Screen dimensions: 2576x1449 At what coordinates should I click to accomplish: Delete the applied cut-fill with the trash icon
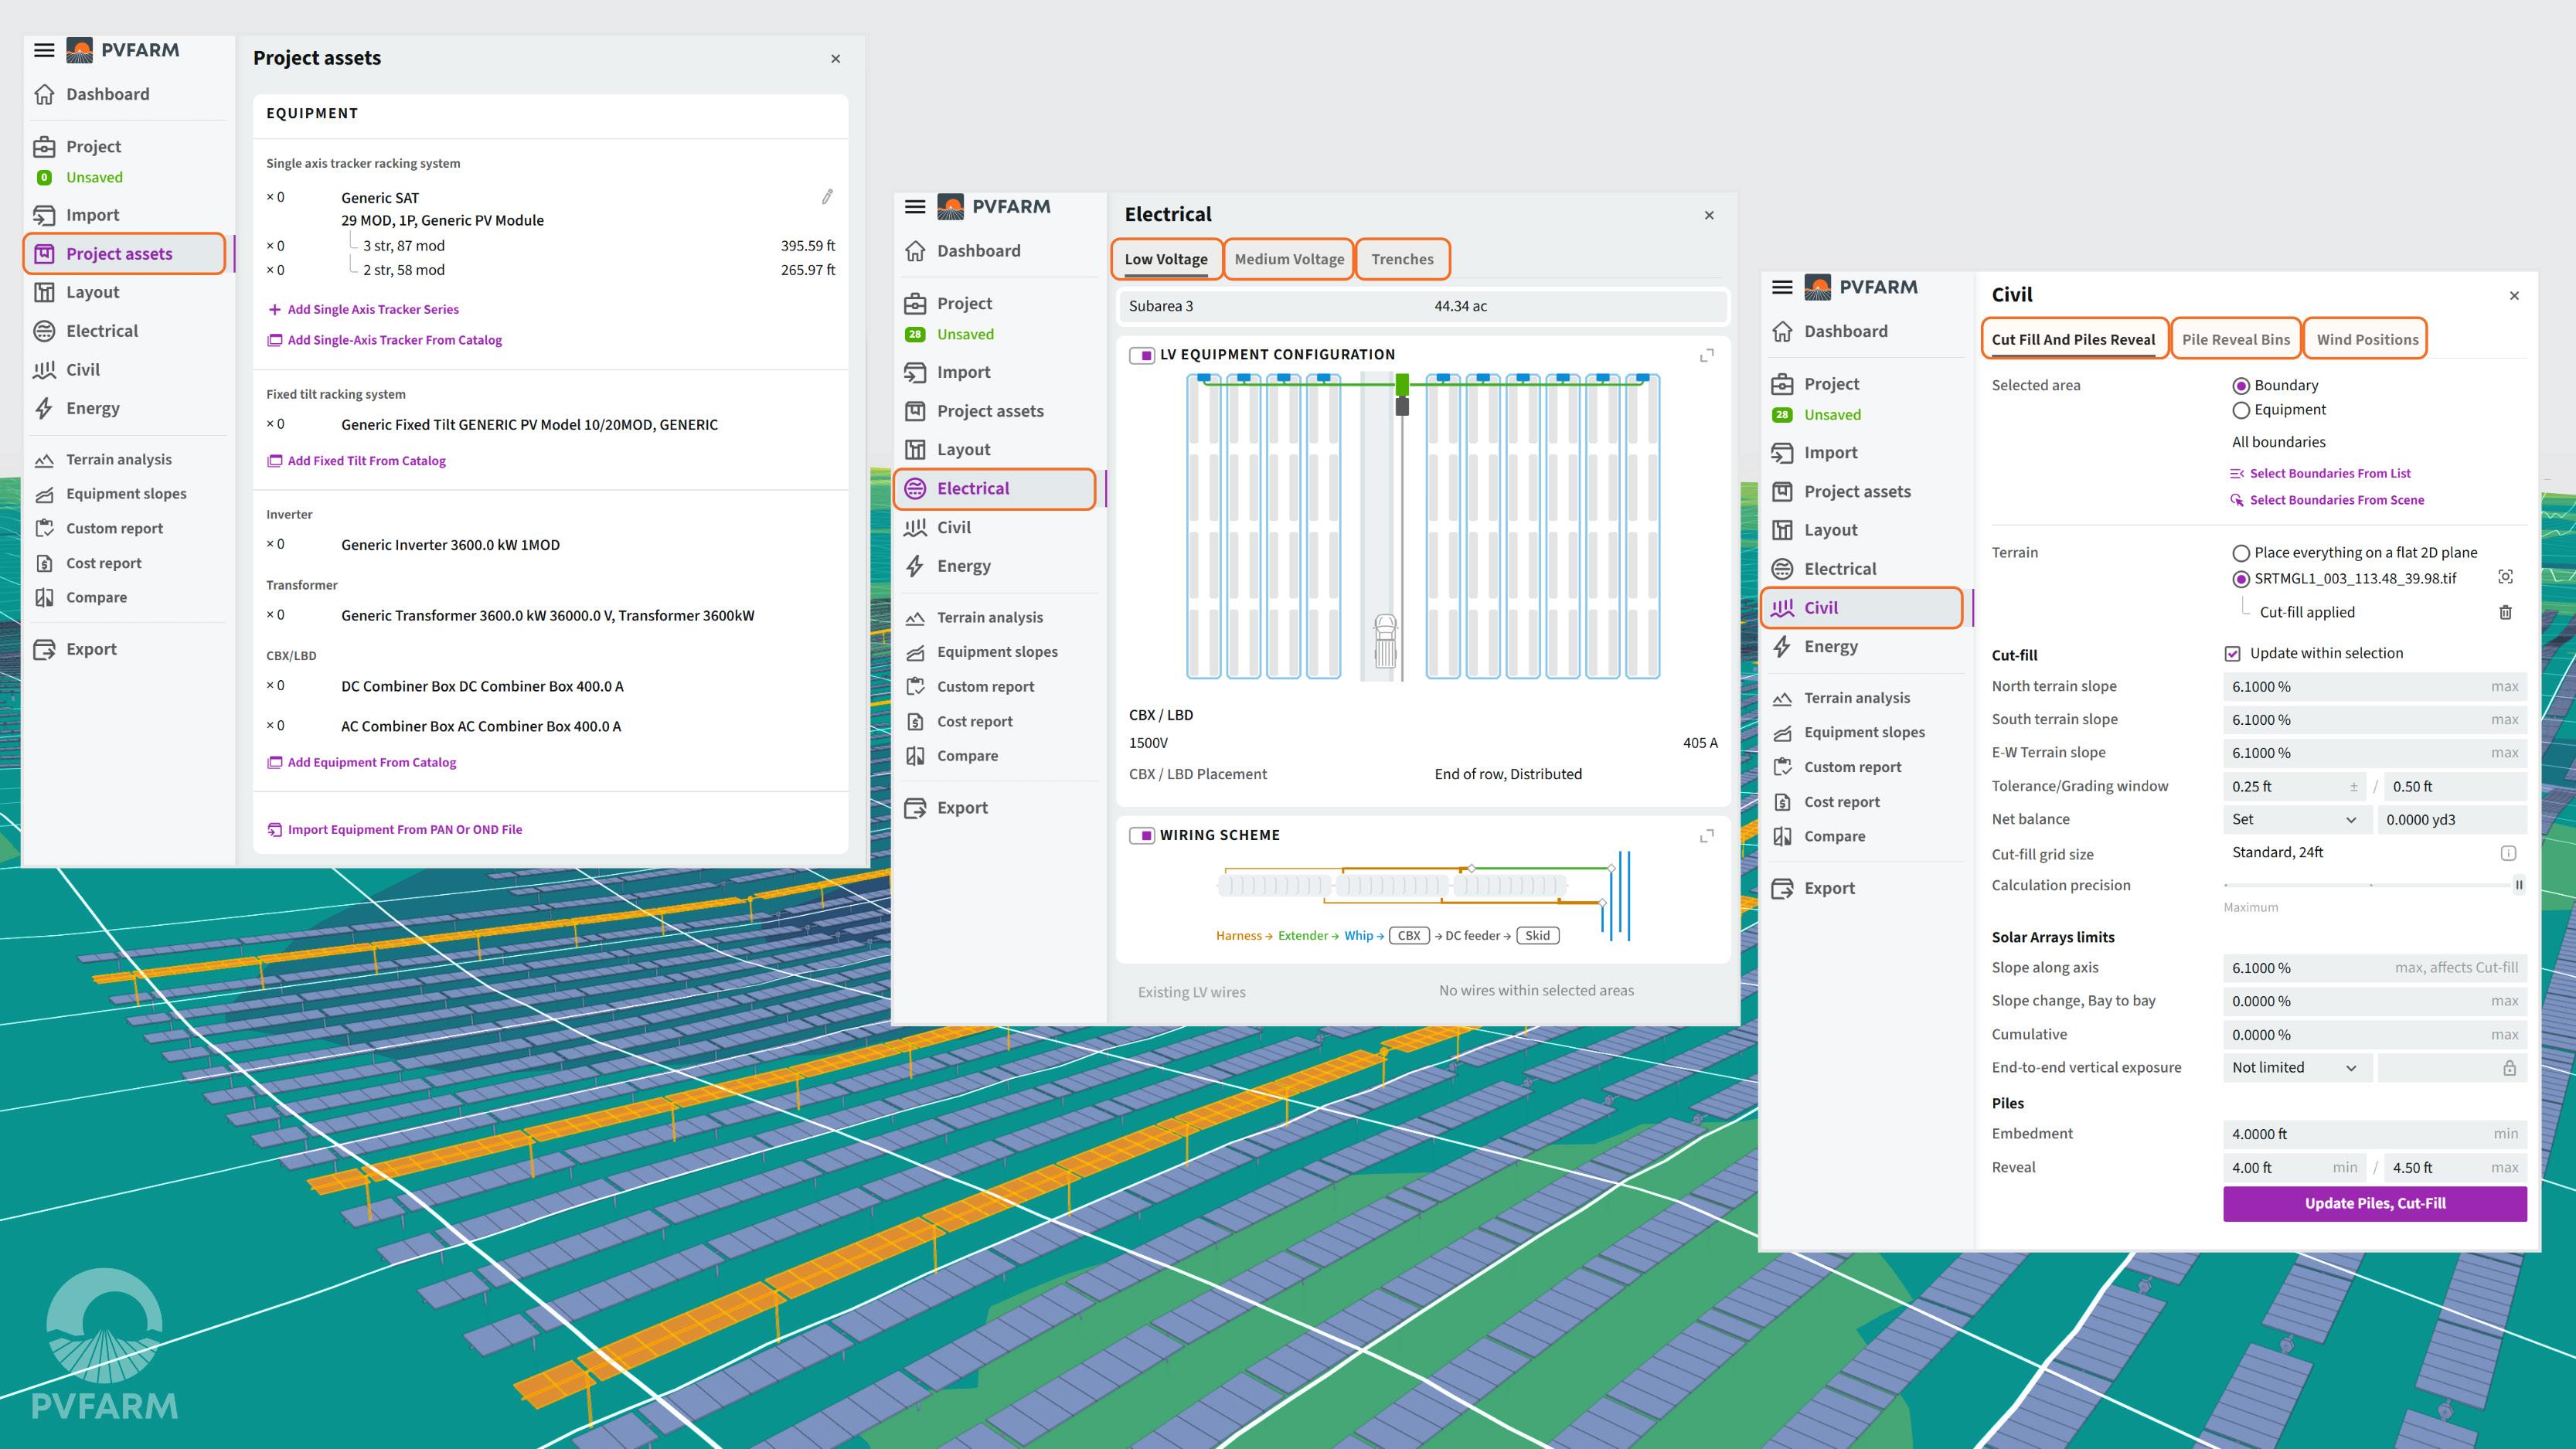[x=2505, y=612]
